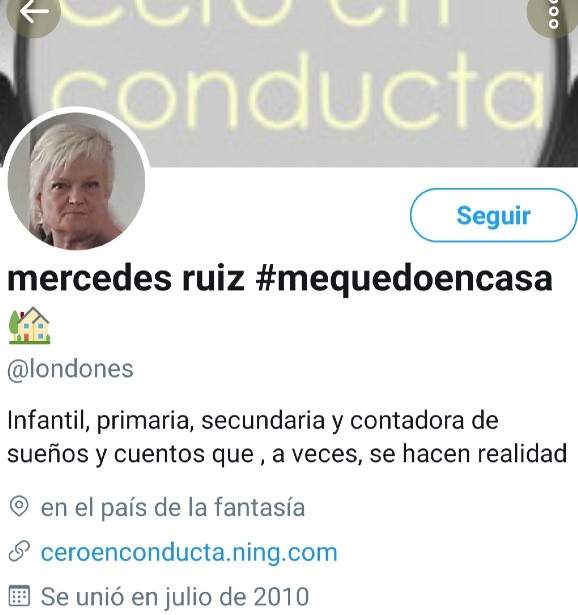Follow the account with Seguir button
The height and width of the screenshot is (615, 578).
pyautogui.click(x=493, y=215)
